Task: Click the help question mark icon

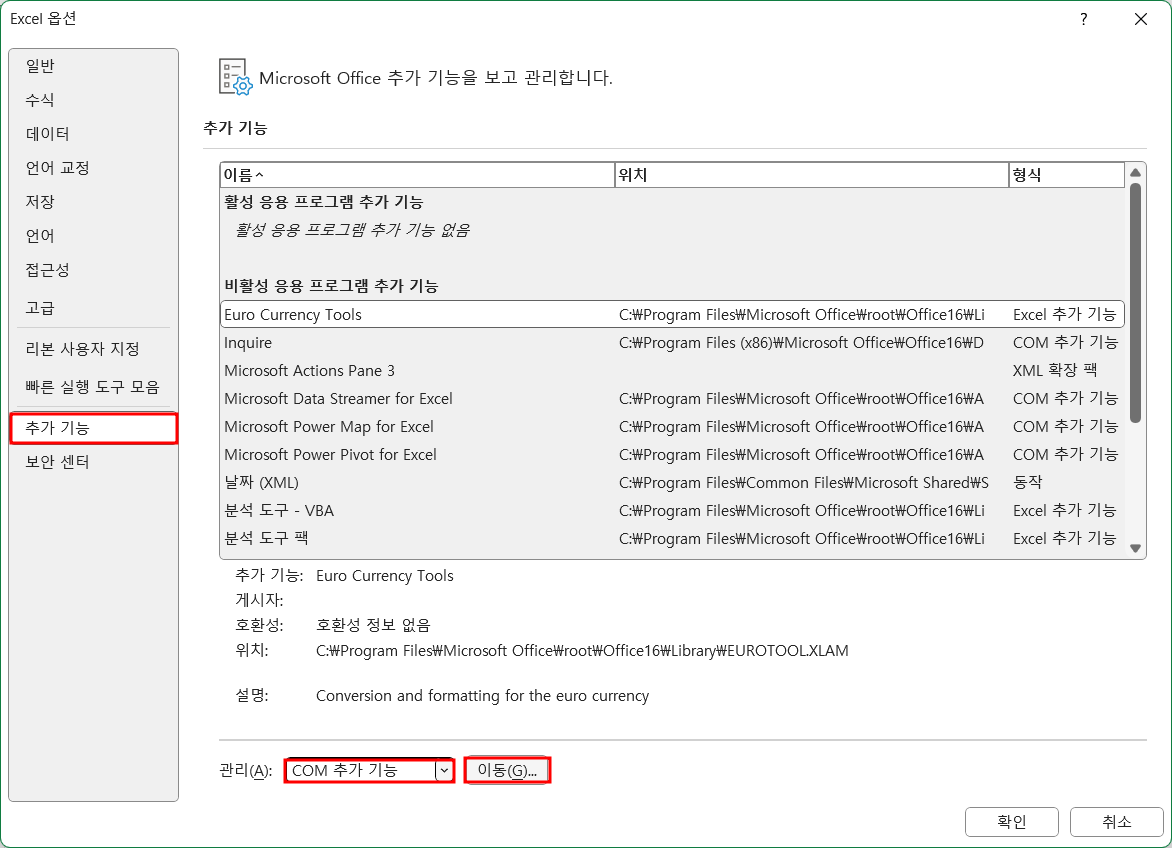Action: 1083,19
